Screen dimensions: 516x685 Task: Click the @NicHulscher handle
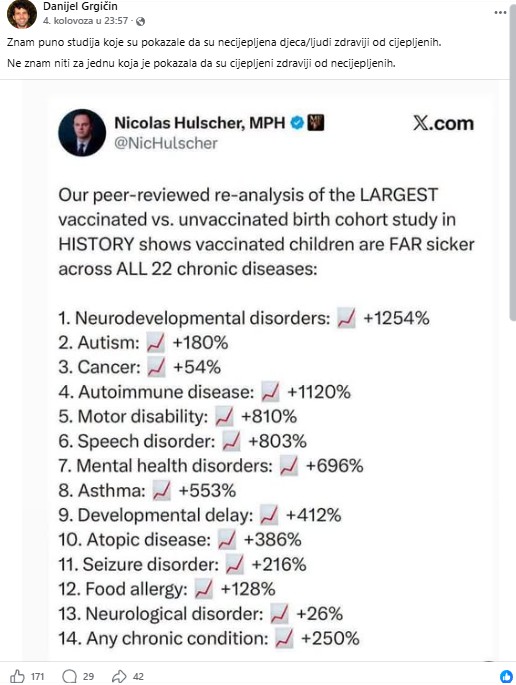(166, 143)
